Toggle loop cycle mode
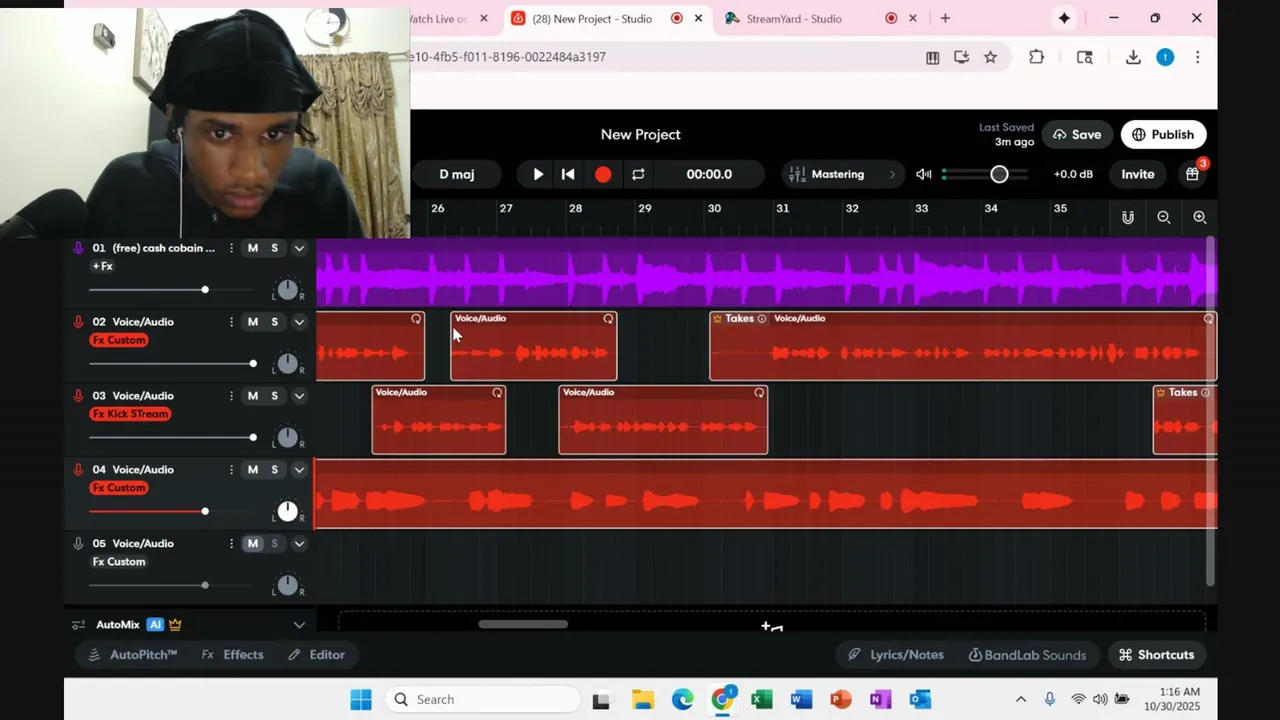Viewport: 1280px width, 720px height. (638, 174)
